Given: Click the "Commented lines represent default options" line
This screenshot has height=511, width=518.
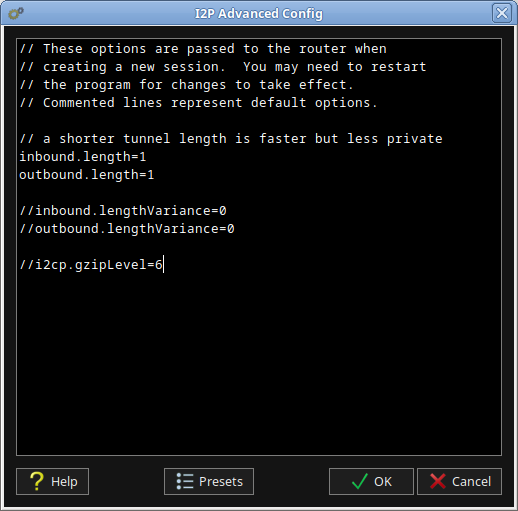Looking at the screenshot, I should click(x=198, y=103).
